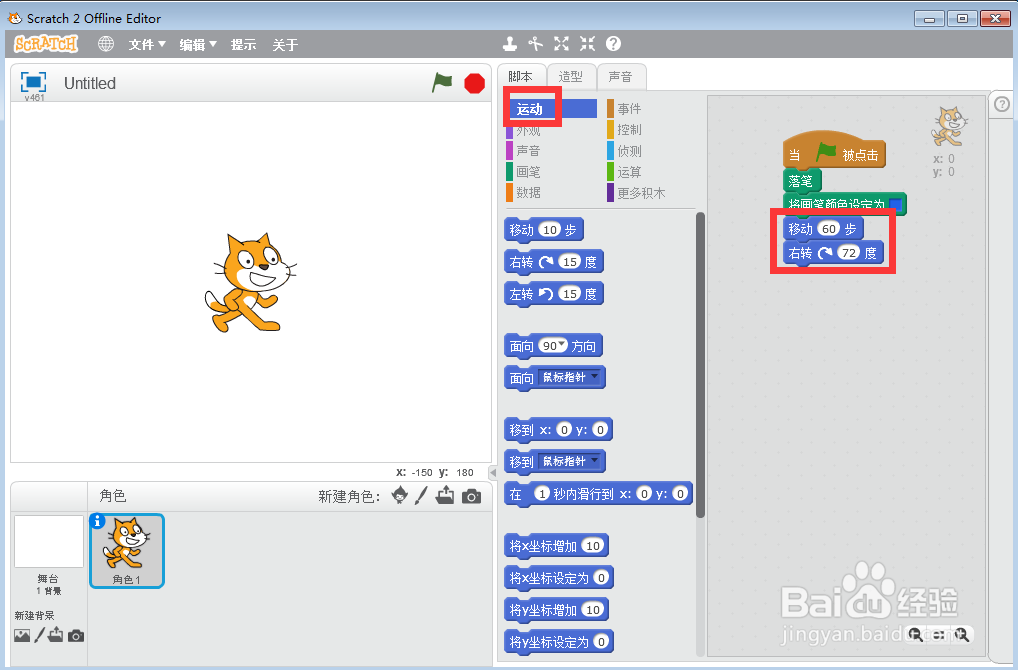Stop the project with the red stop button
This screenshot has width=1018, height=670.
click(472, 83)
